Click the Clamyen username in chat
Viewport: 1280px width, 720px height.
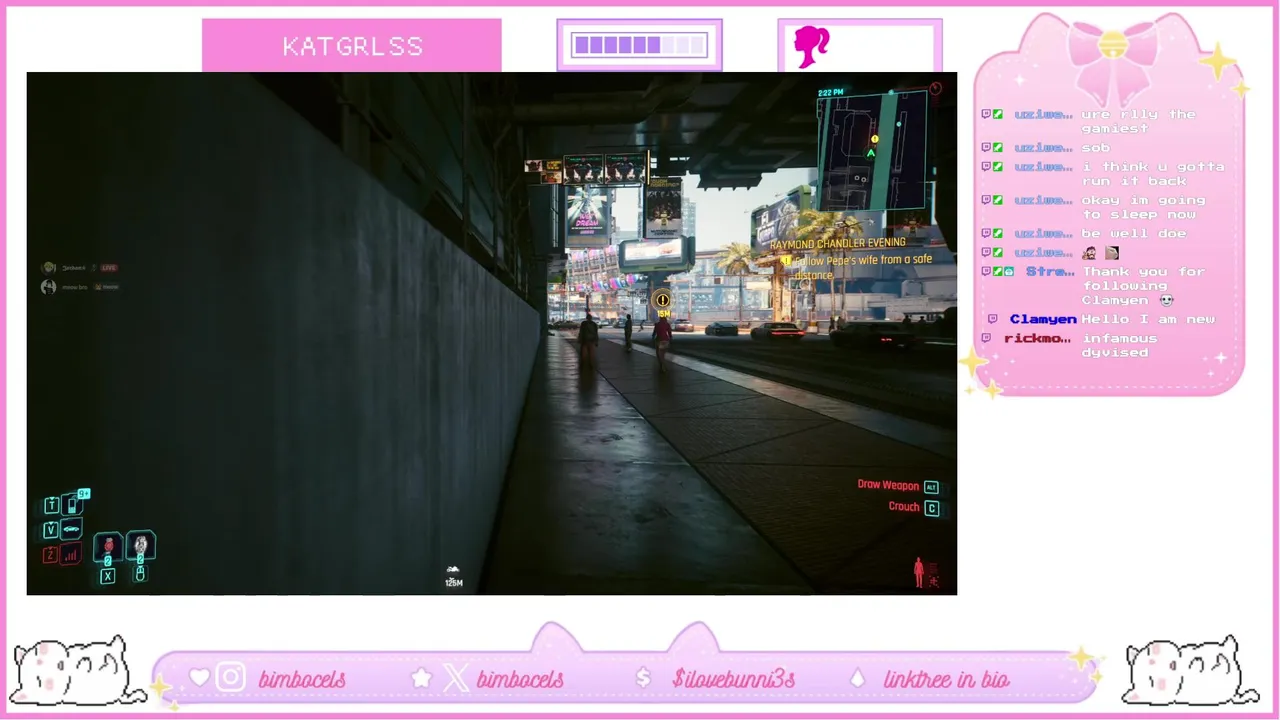coord(1043,319)
